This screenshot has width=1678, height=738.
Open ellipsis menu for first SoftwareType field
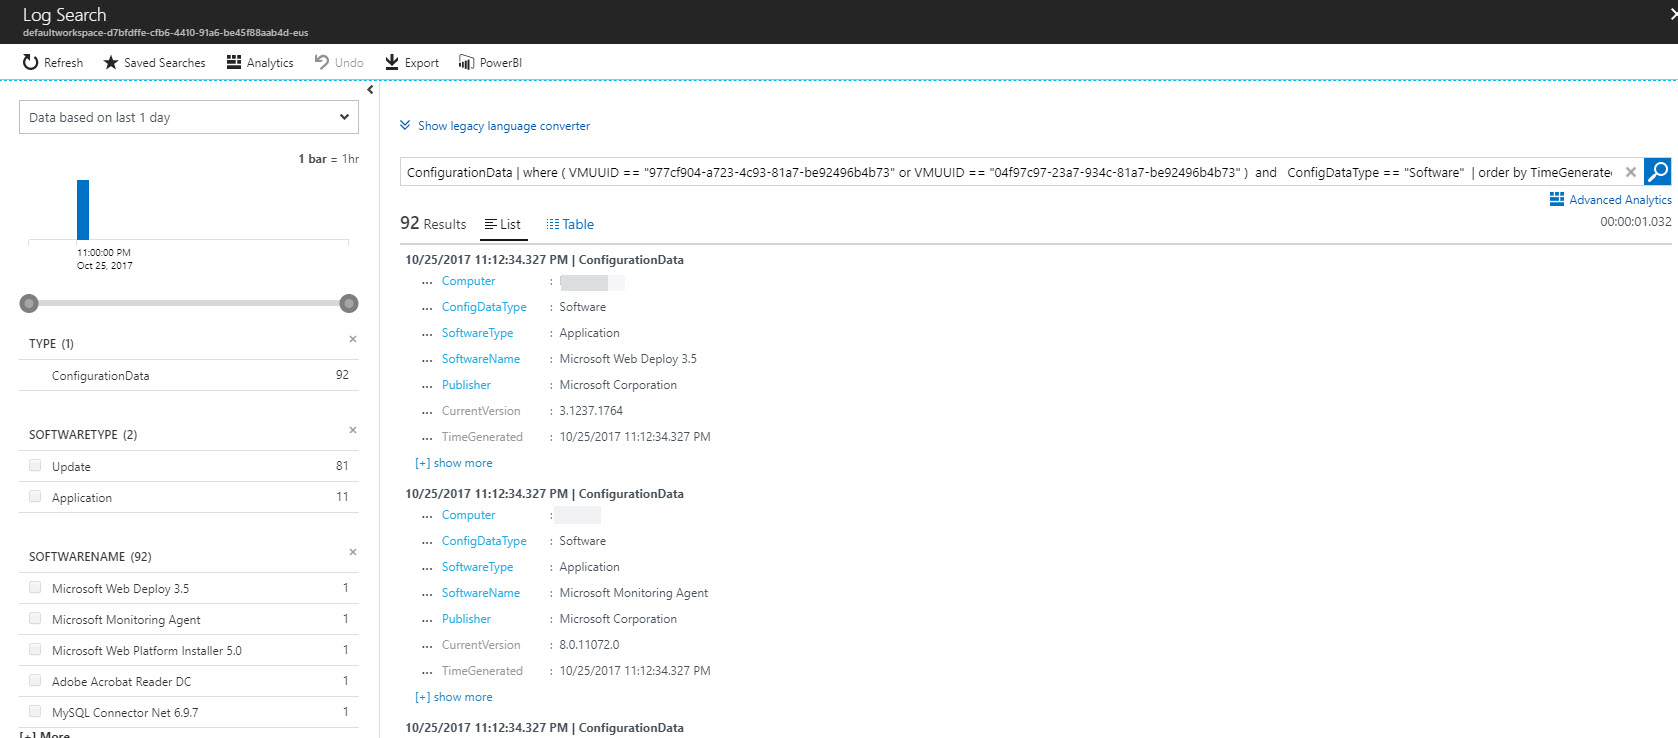[427, 334]
